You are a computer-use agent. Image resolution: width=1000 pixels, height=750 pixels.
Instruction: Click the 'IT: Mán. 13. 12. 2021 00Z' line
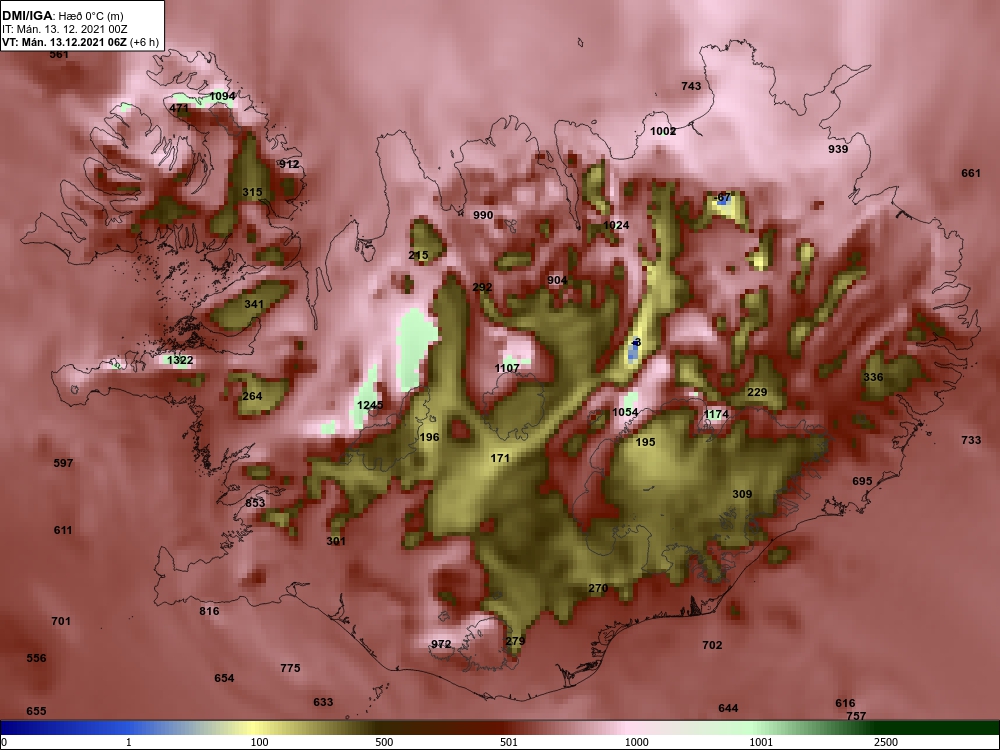[65, 29]
